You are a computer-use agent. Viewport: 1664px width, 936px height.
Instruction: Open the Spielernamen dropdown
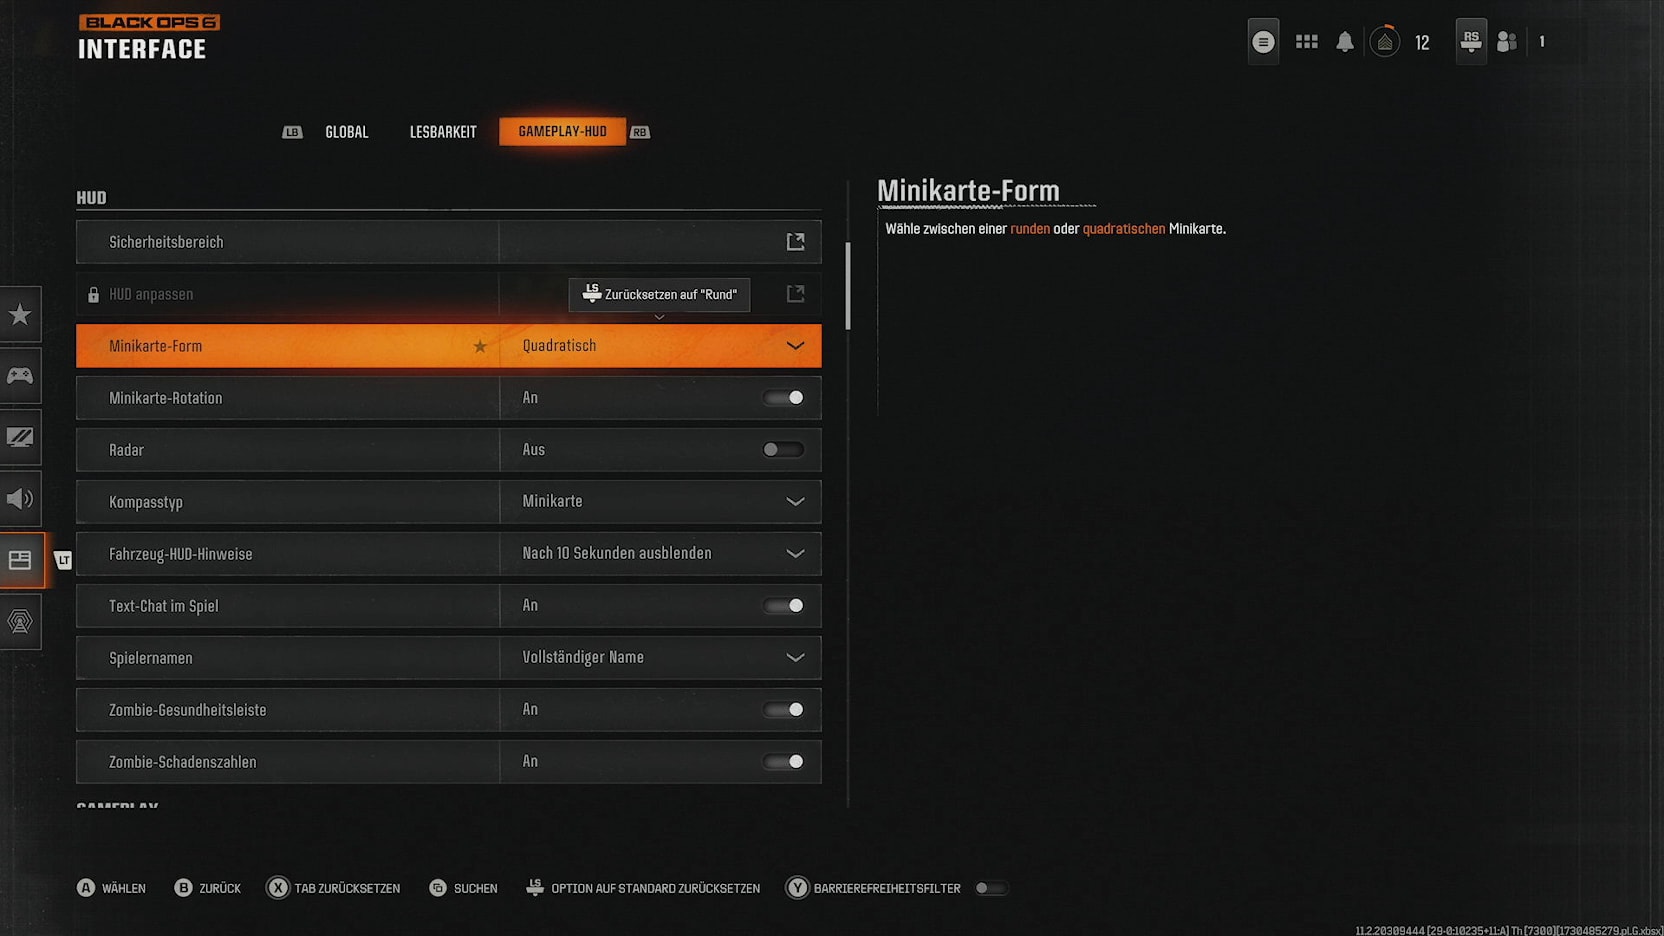pyautogui.click(x=795, y=658)
